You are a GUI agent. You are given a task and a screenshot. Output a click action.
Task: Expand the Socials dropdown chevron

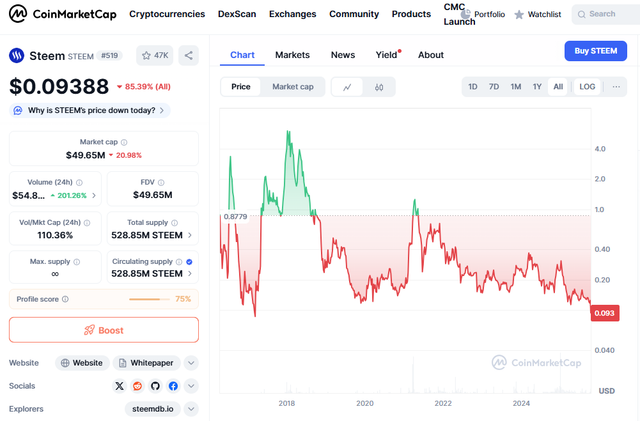tap(191, 385)
